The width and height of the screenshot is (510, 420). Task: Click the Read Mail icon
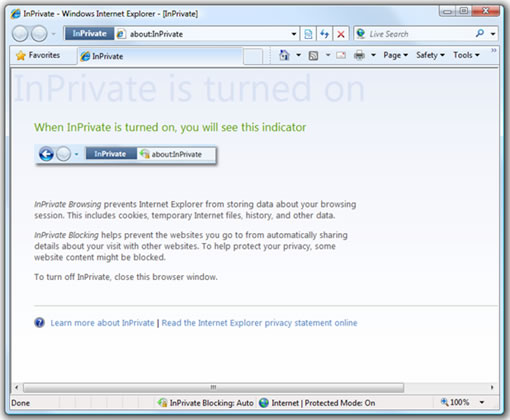coord(341,55)
